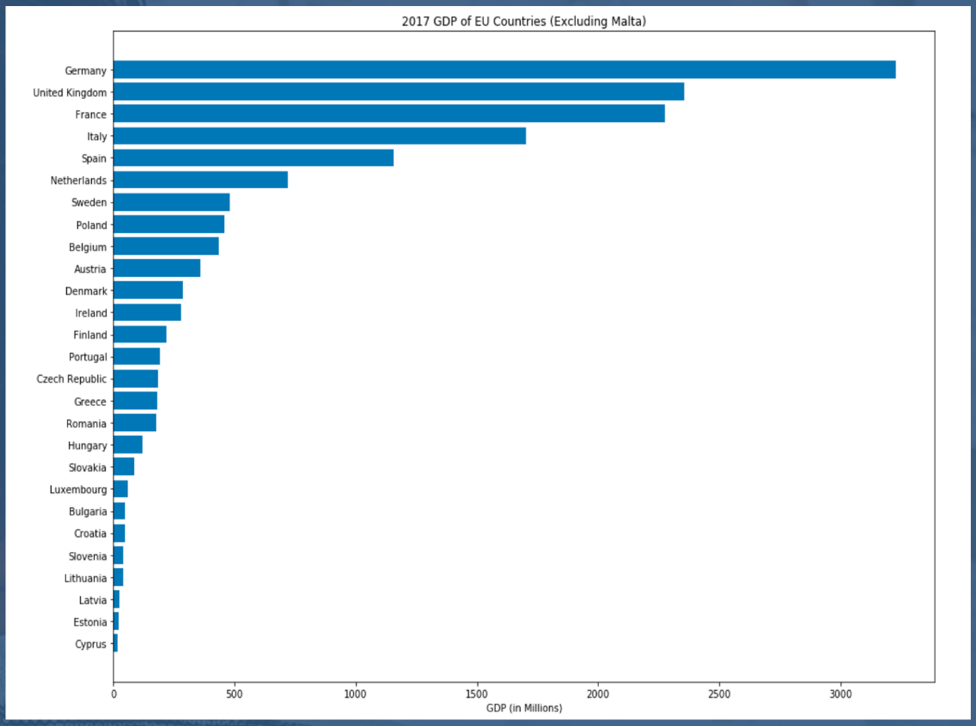Click the chart title text

(524, 21)
